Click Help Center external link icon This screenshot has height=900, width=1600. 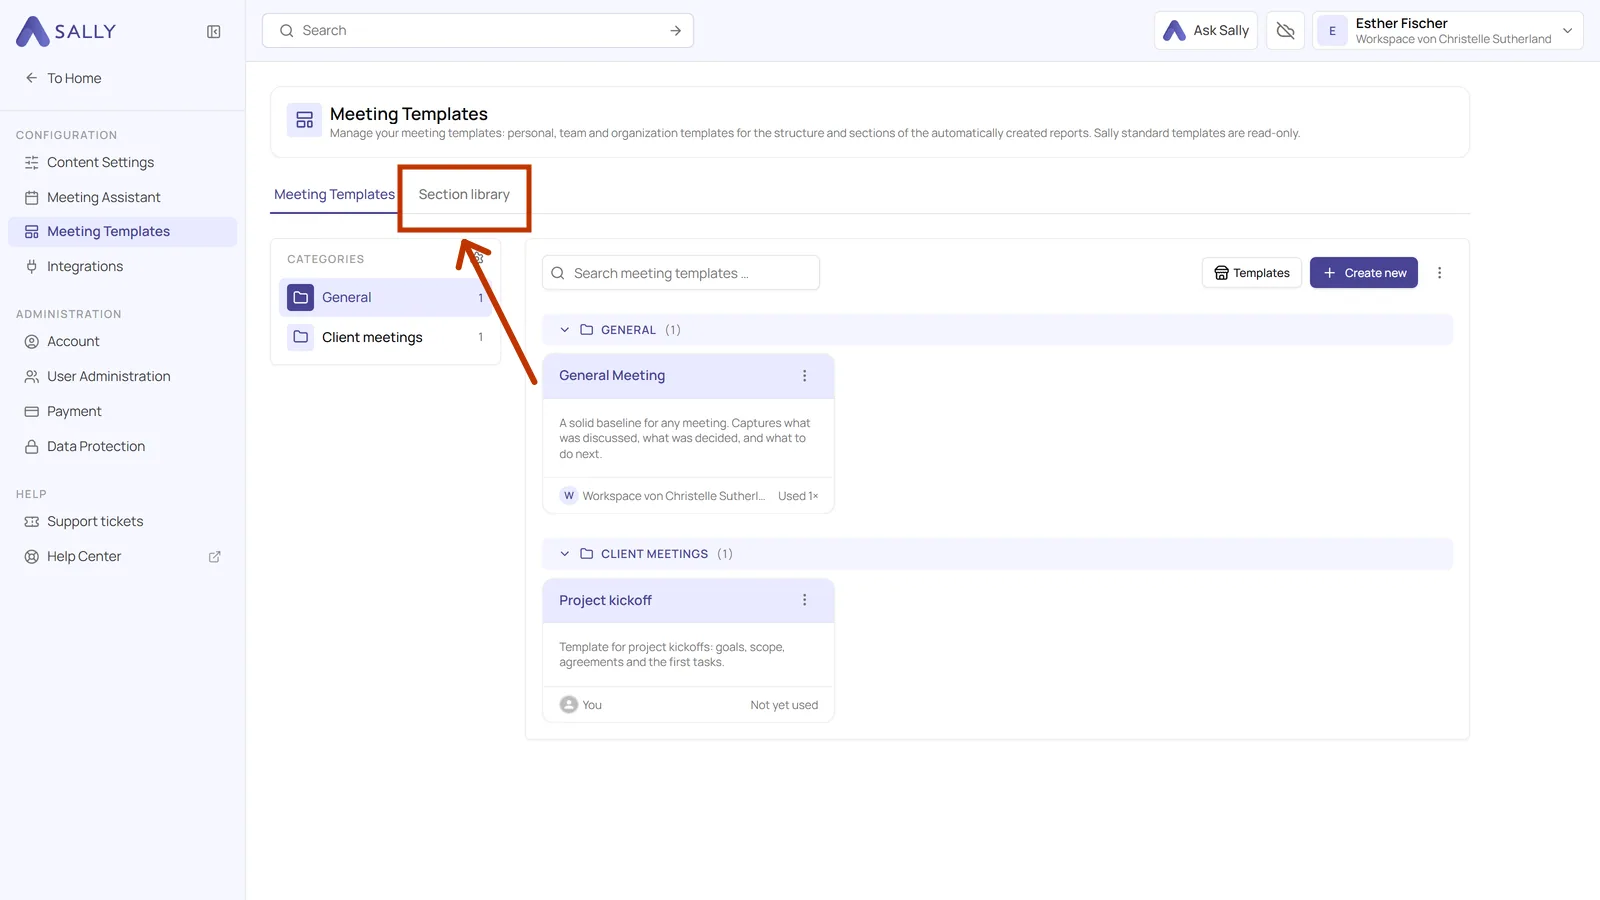coord(214,557)
